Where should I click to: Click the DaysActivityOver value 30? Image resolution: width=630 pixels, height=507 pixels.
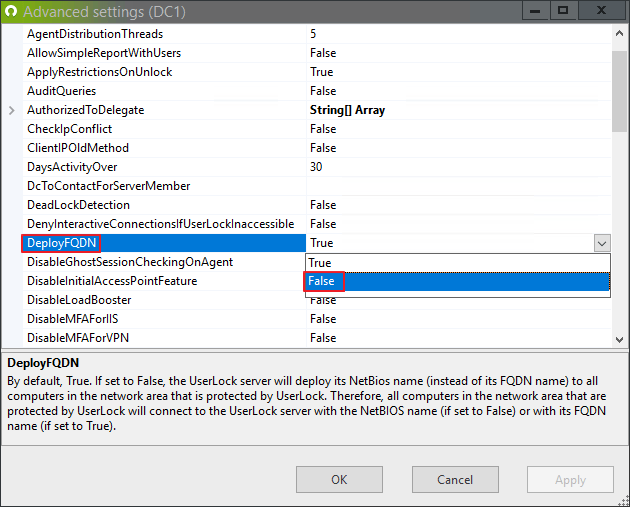(x=316, y=167)
